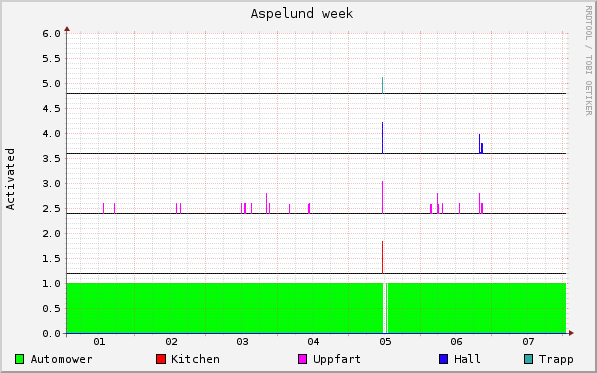Click the y-axis value 1.0
Viewport: 597px width, 373px height.
[x=52, y=284]
